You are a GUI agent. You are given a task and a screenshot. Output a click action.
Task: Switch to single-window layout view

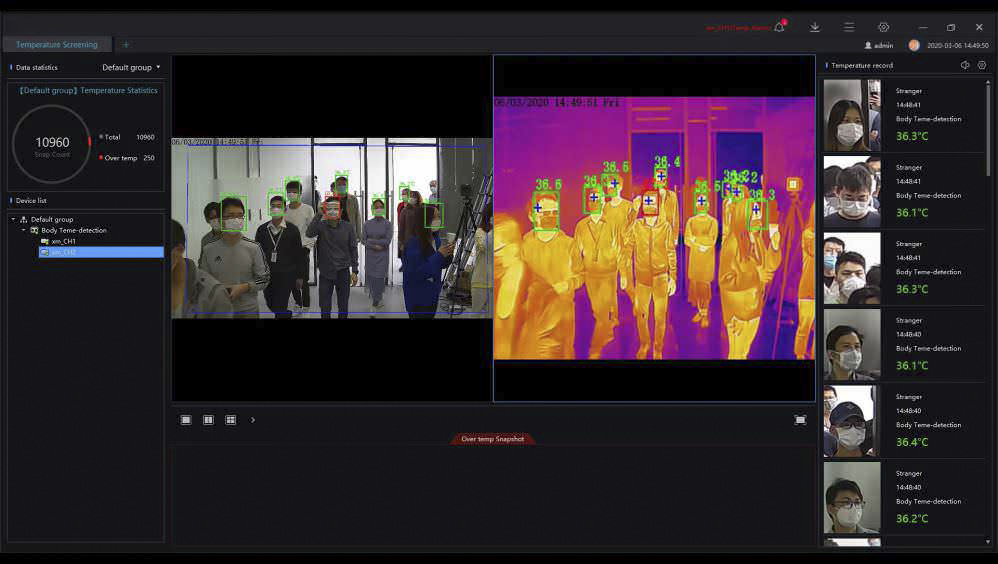pyautogui.click(x=186, y=420)
